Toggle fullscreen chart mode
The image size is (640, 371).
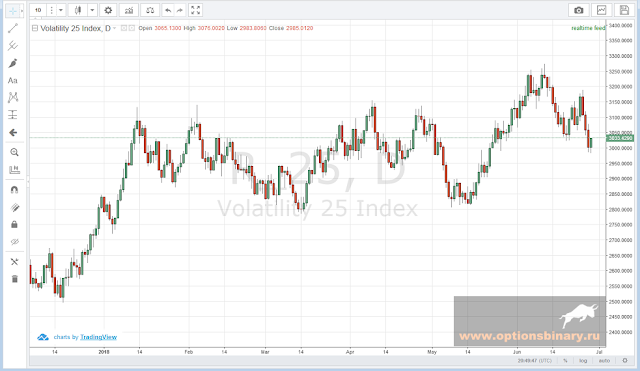[196, 10]
